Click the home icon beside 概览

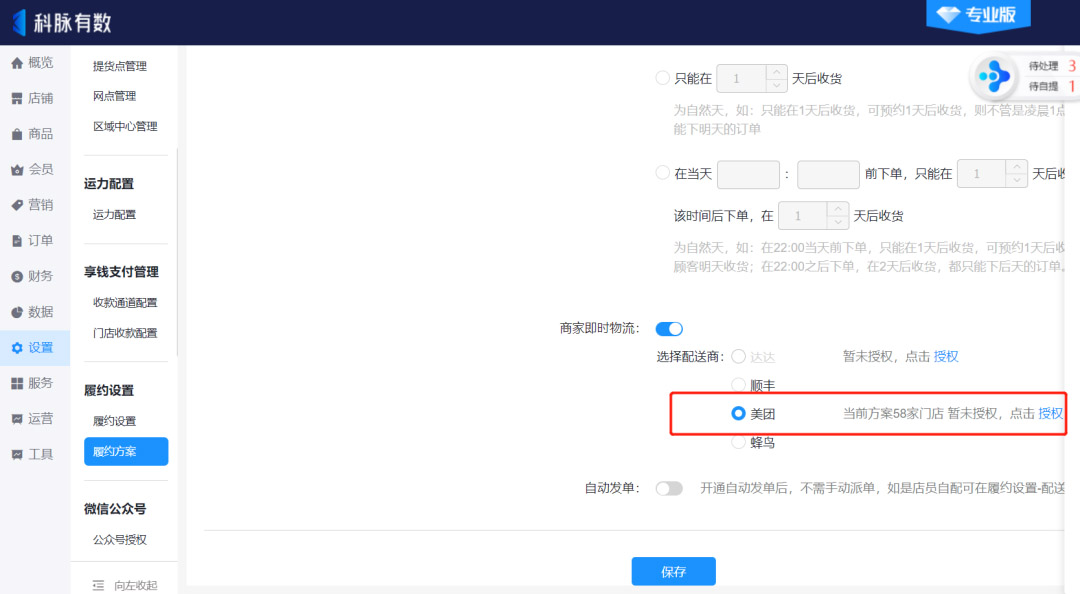[17, 63]
